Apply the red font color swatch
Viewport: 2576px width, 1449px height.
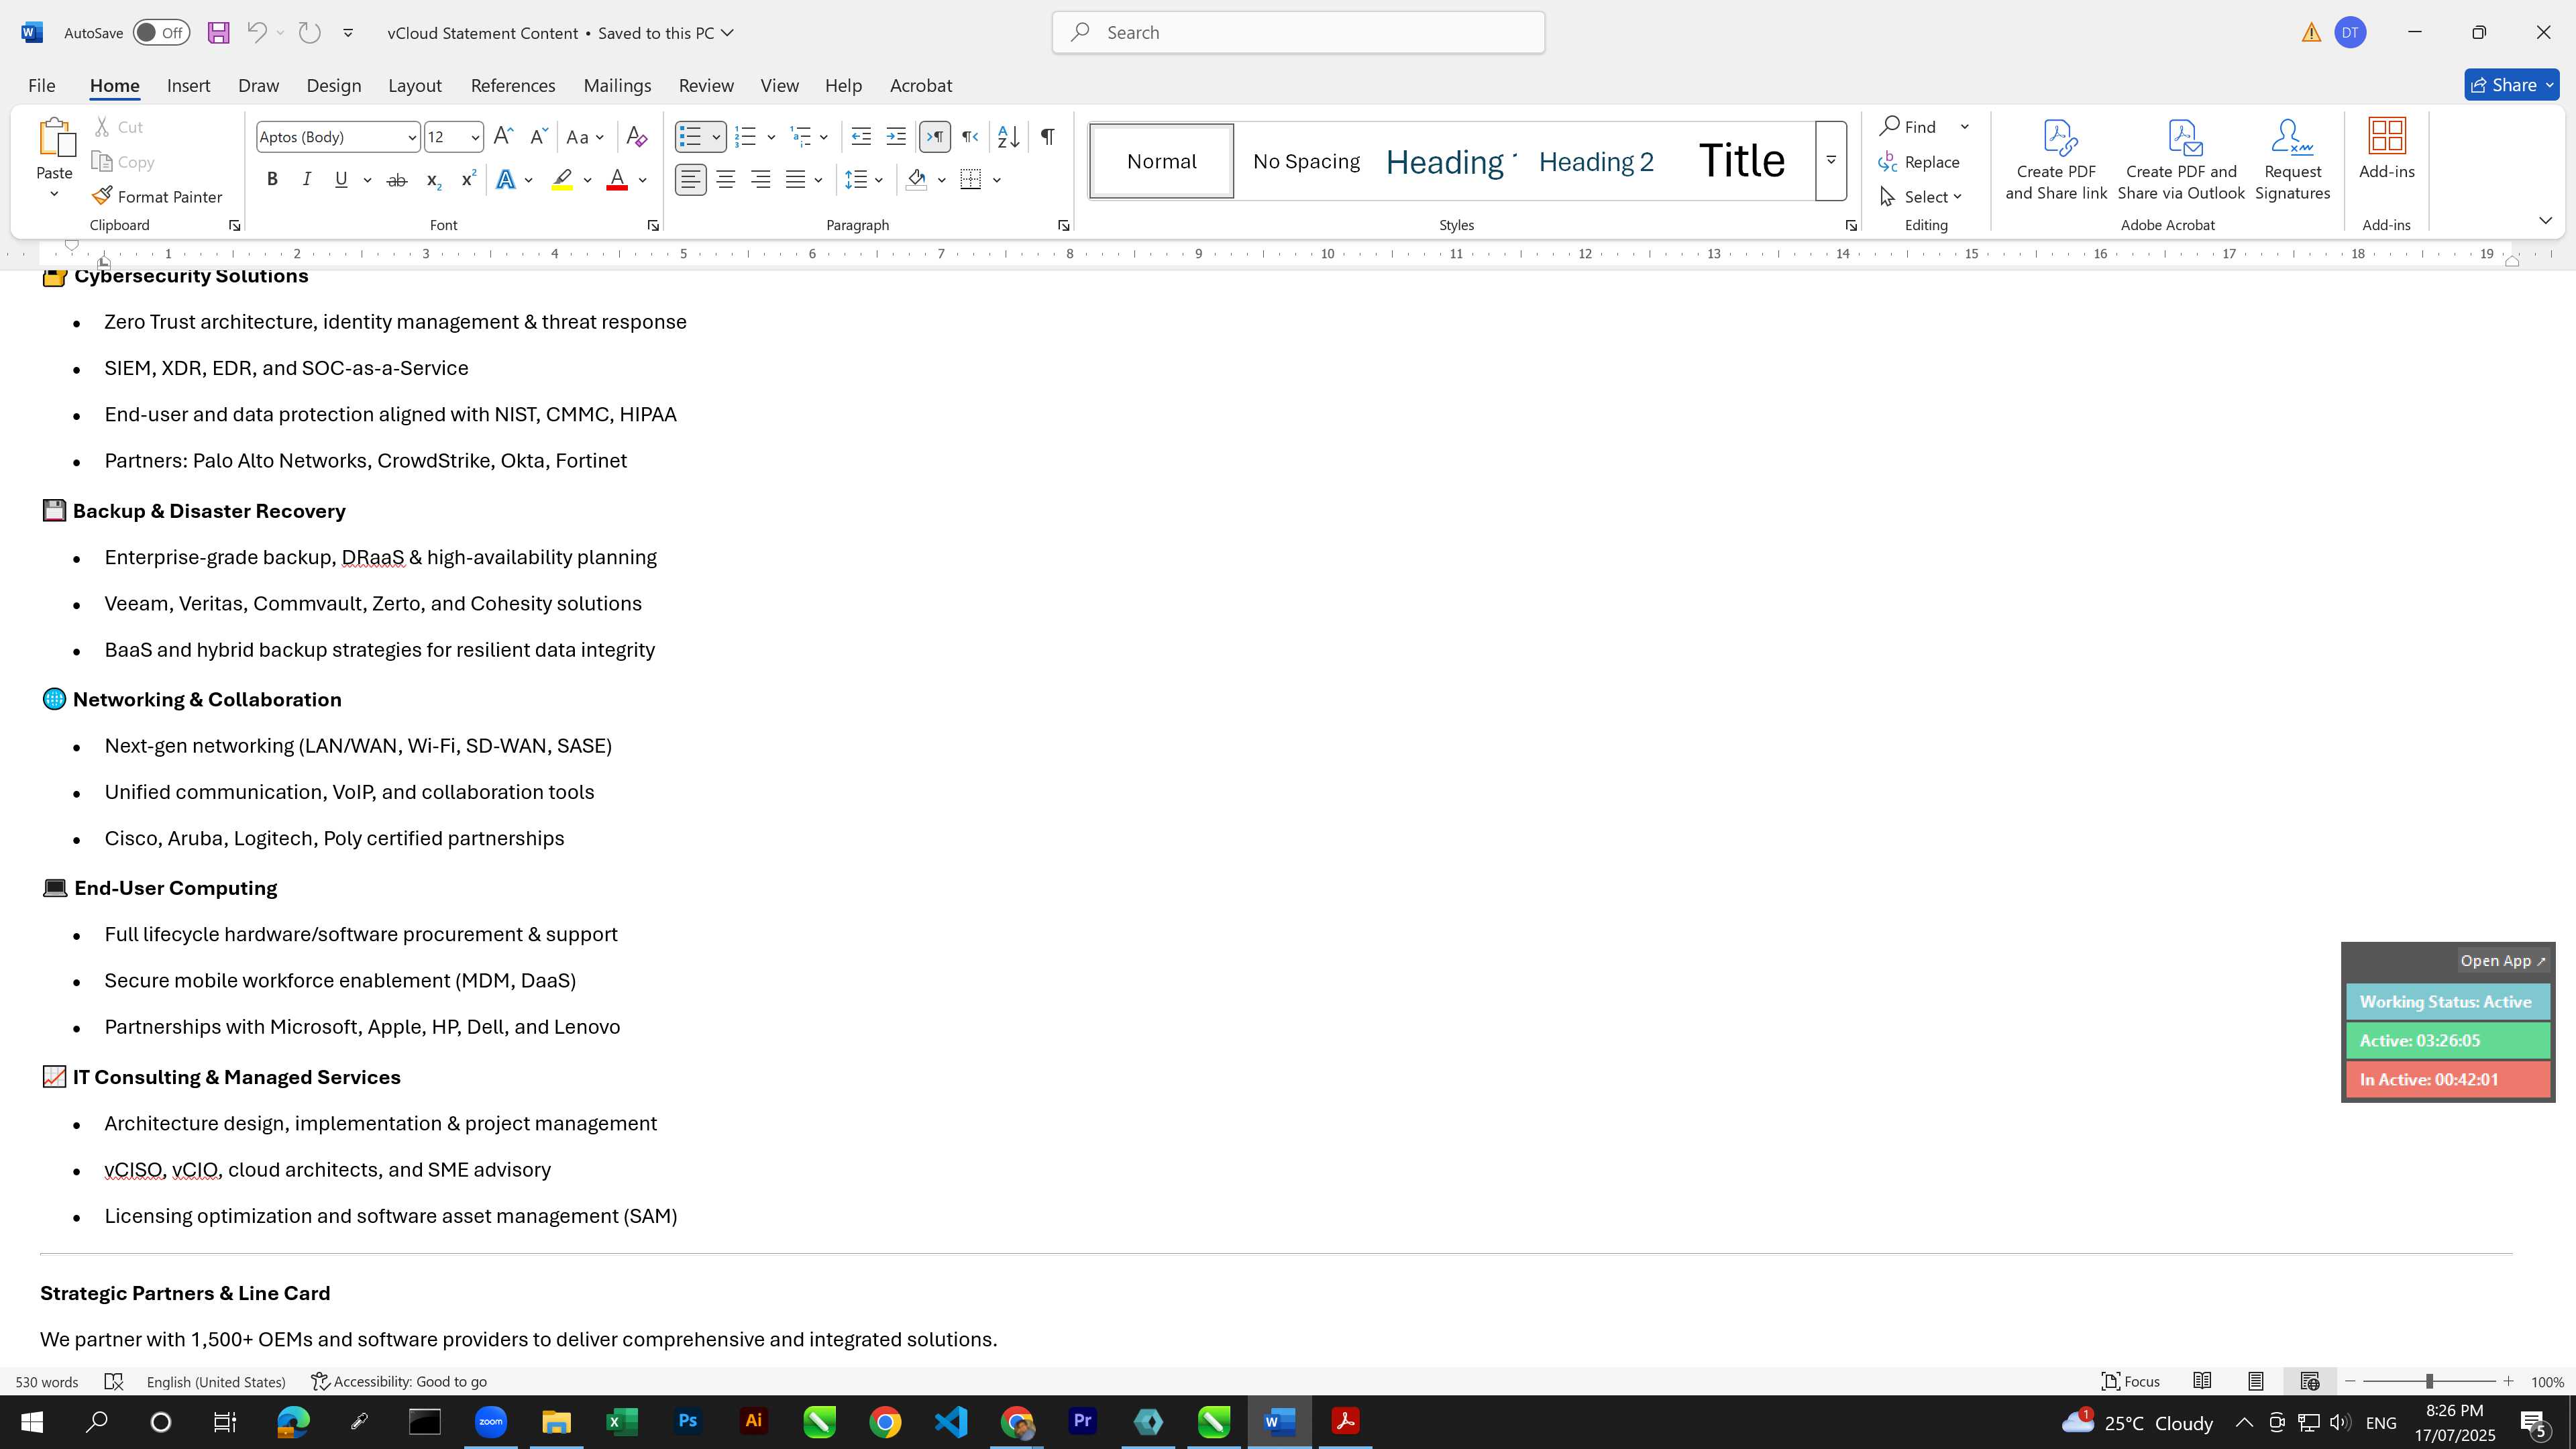[x=617, y=180]
